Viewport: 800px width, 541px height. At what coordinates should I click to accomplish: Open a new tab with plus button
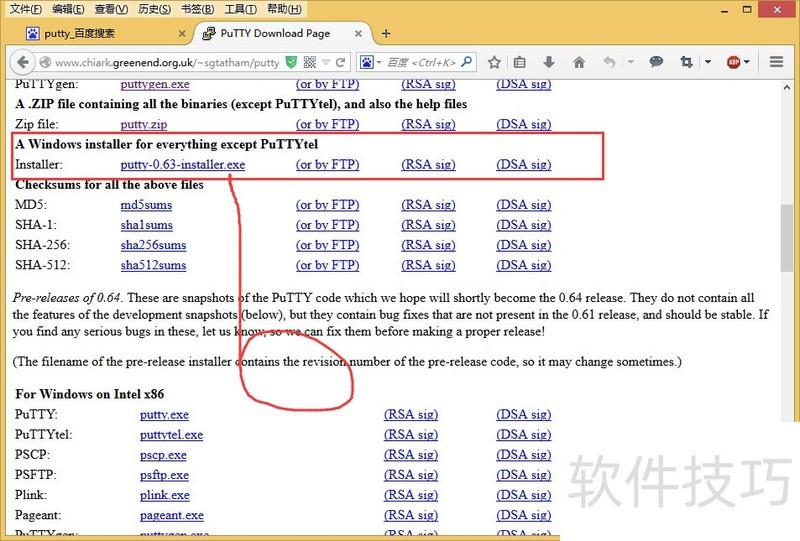[385, 33]
